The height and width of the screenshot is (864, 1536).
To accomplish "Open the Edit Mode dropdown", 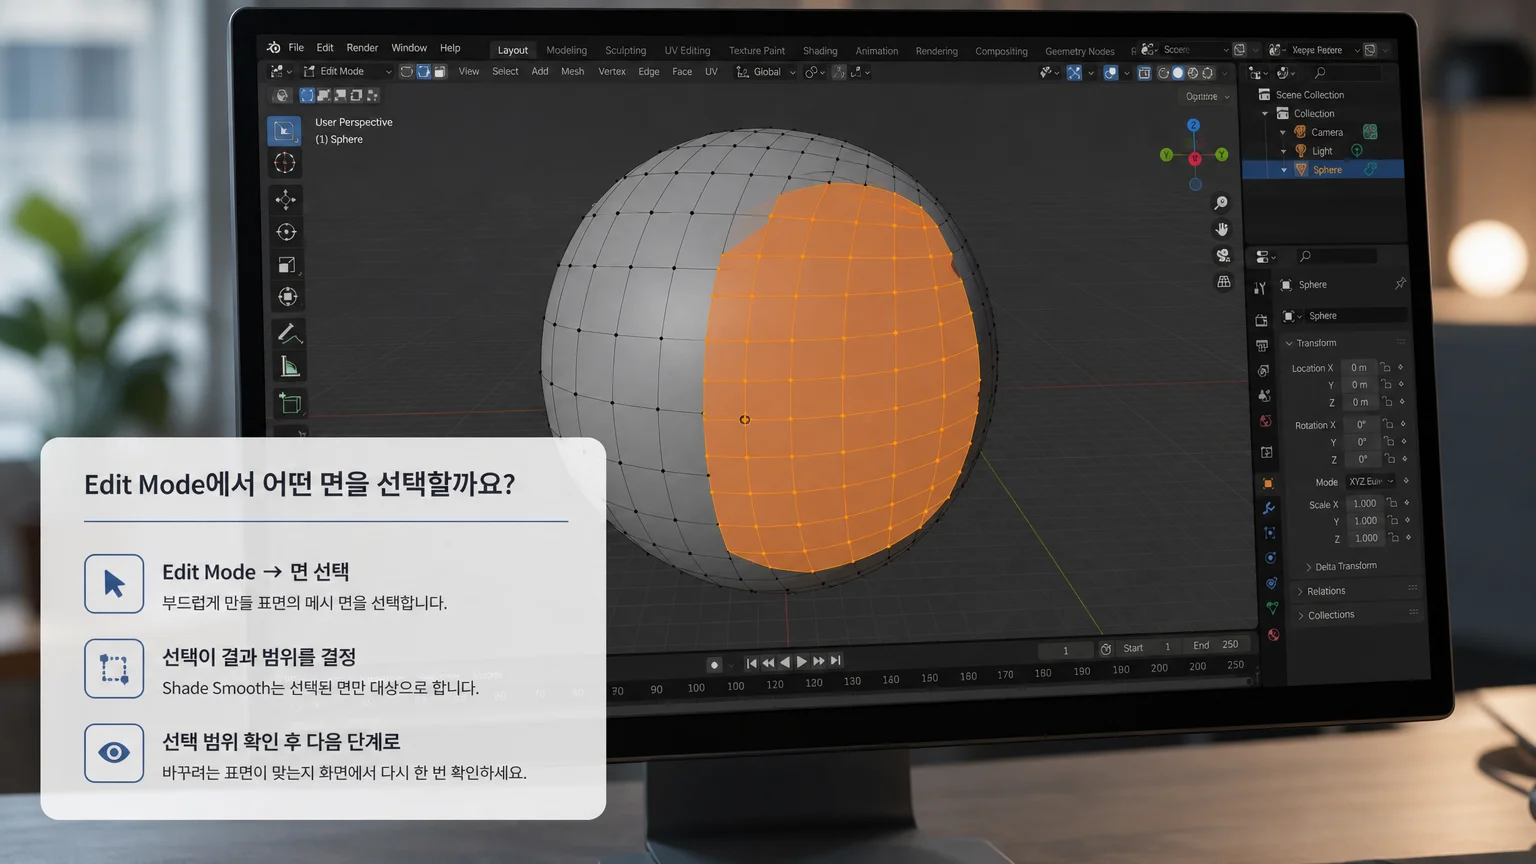I will point(347,71).
